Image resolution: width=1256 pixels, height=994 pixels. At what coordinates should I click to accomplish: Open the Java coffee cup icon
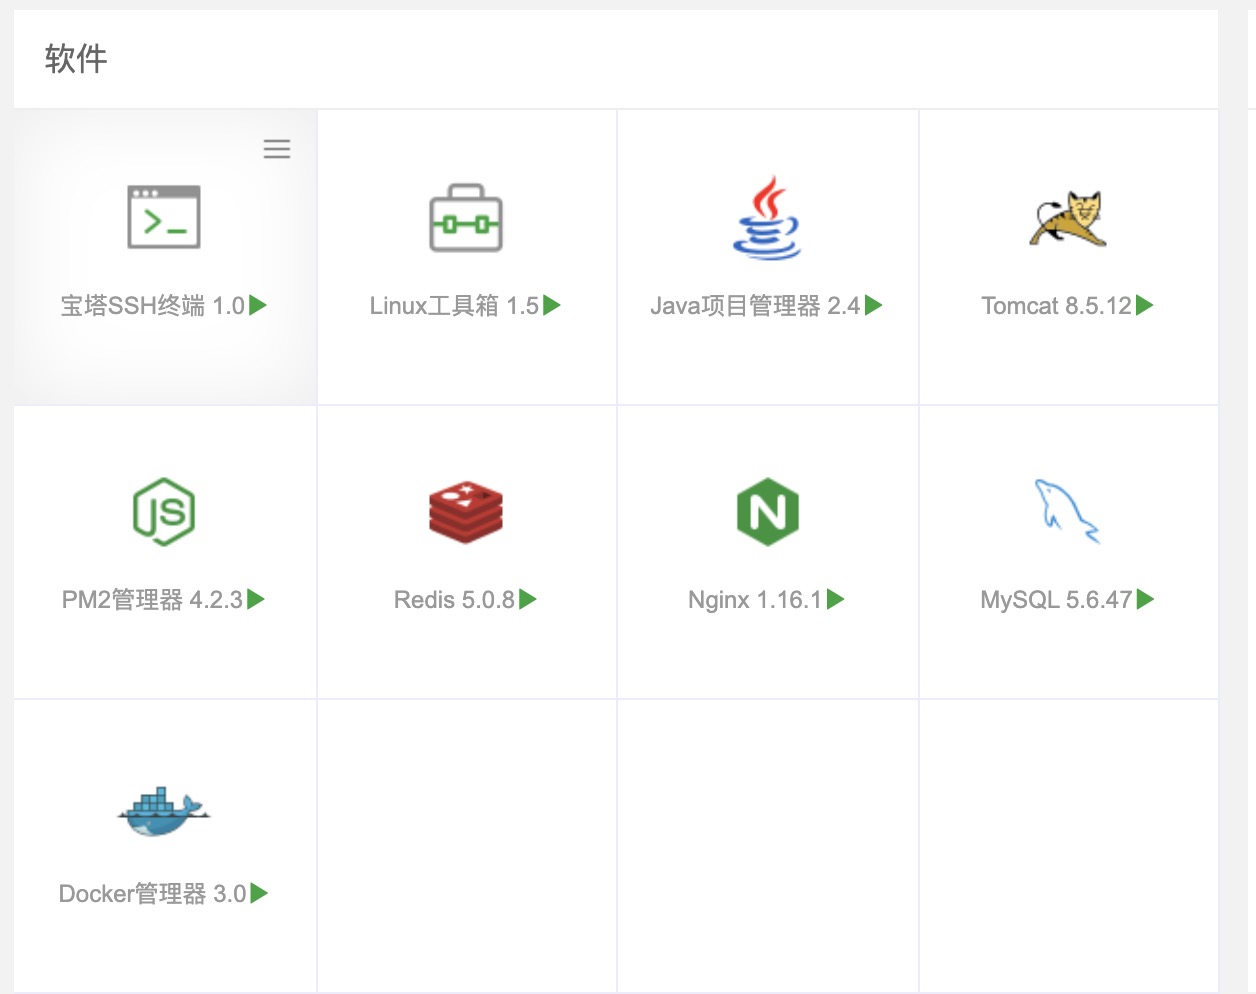point(767,218)
